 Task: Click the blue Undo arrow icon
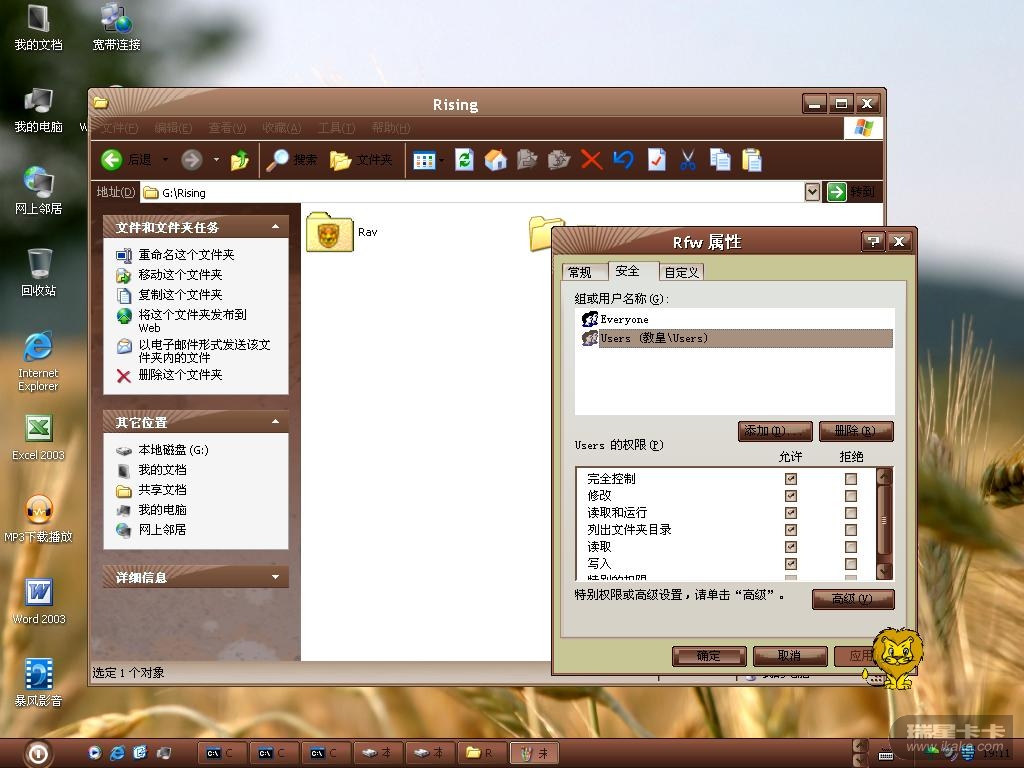624,159
